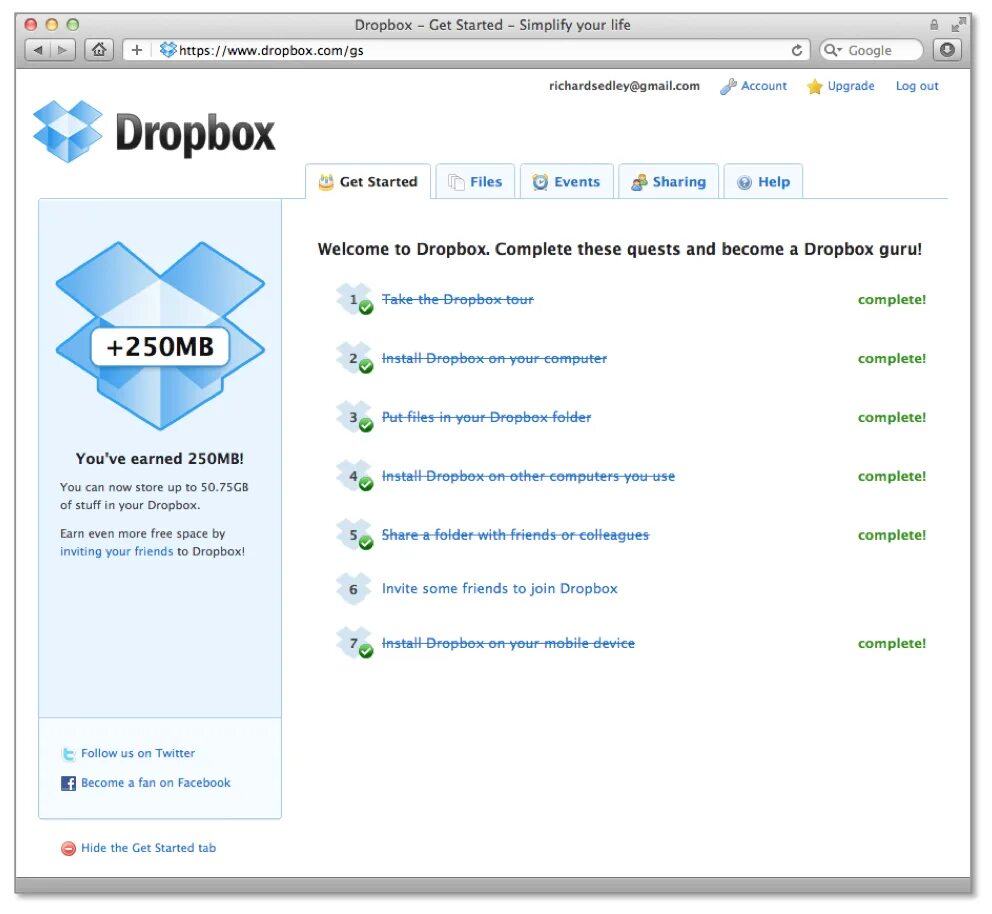Viewport: 992px width, 914px height.
Task: Click quest 3 badge icon
Action: tap(354, 417)
